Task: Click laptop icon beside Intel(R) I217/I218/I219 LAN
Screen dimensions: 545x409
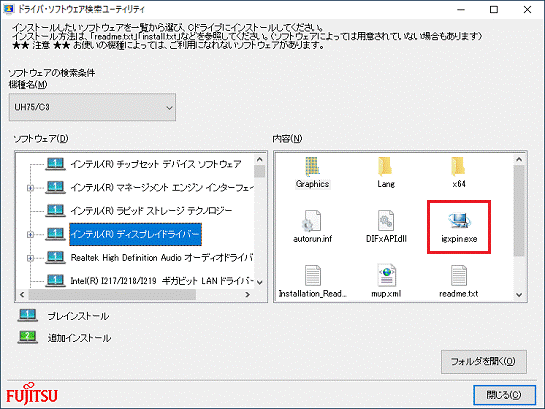Action: click(x=55, y=280)
